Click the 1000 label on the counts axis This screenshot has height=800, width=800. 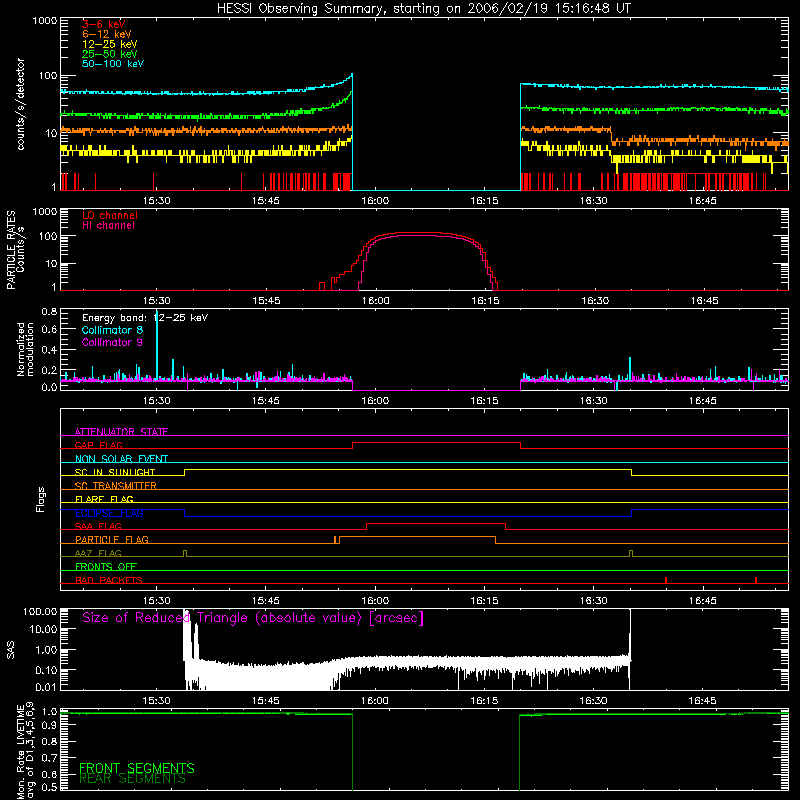tap(44, 21)
